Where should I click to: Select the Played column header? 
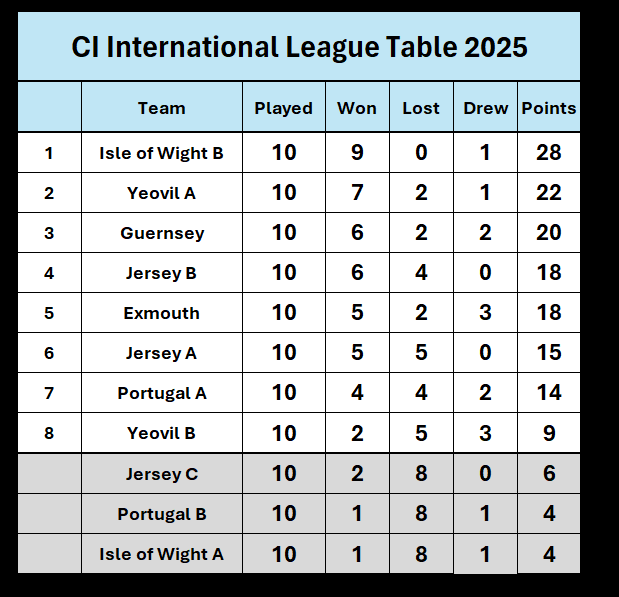283,108
